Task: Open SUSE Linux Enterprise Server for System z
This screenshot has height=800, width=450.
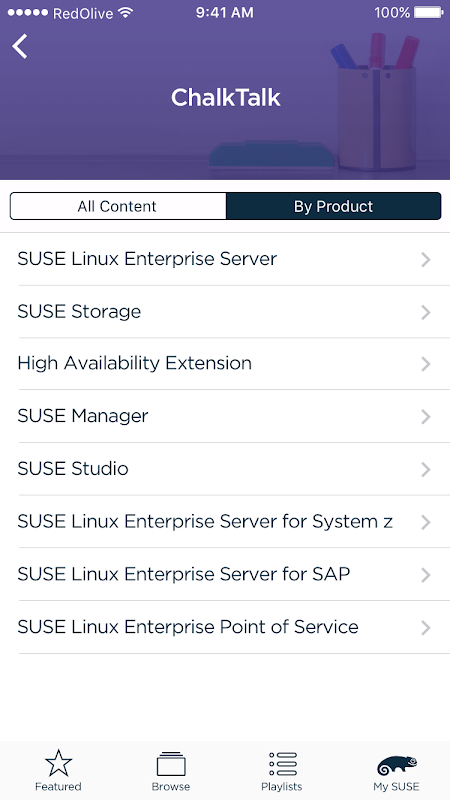Action: [225, 521]
